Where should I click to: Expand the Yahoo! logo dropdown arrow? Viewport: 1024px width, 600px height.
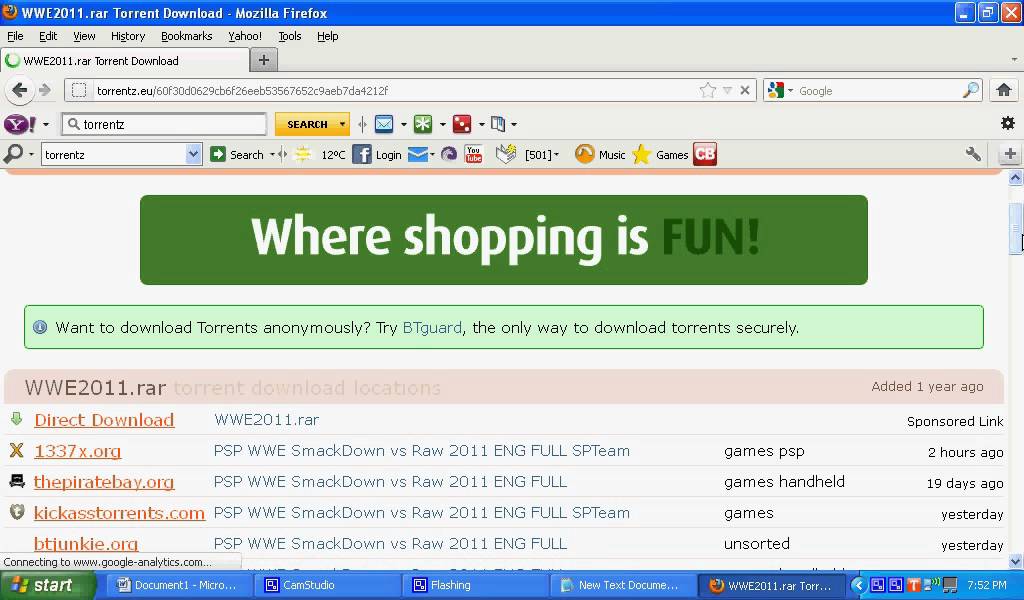click(46, 124)
